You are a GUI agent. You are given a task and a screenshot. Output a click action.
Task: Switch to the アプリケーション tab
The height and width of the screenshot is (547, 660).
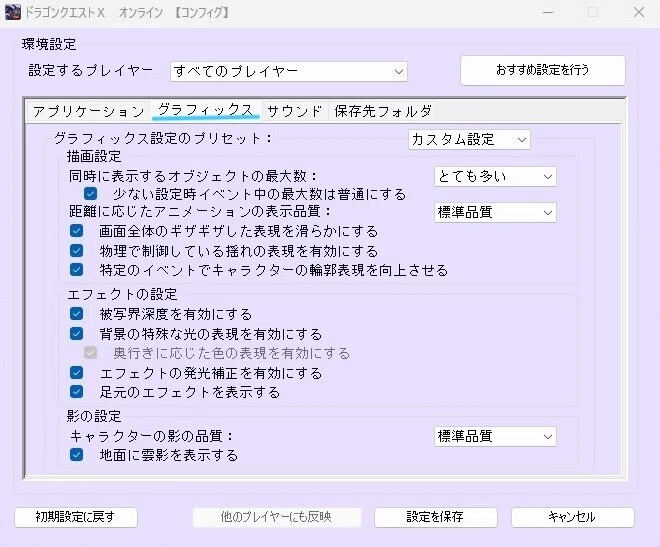point(88,111)
